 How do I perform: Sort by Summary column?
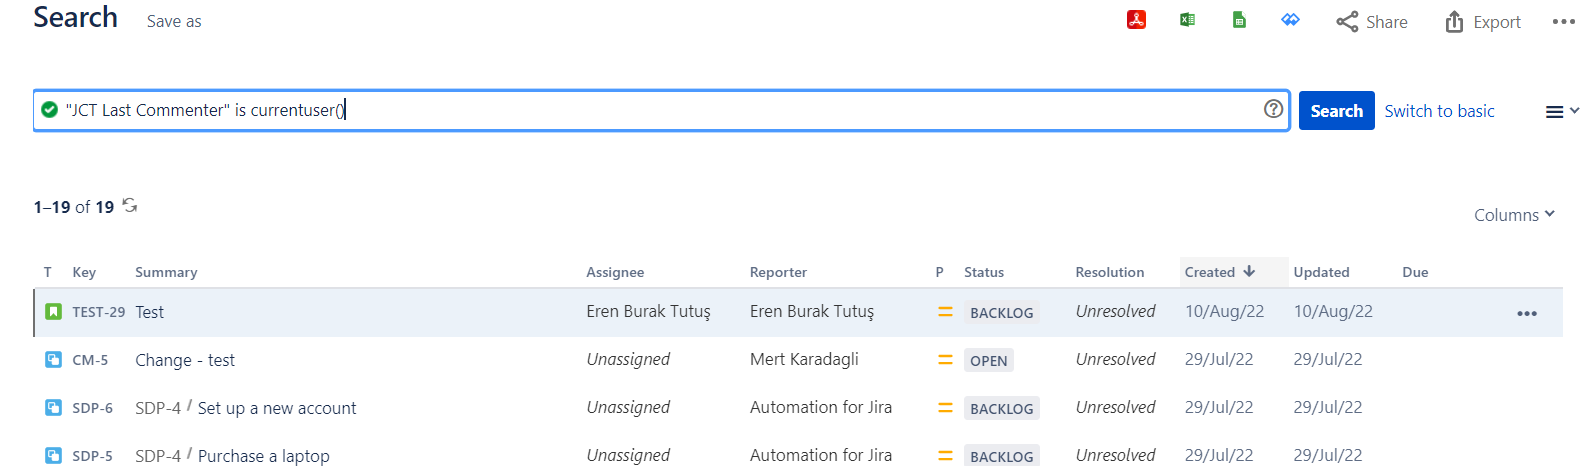(166, 272)
